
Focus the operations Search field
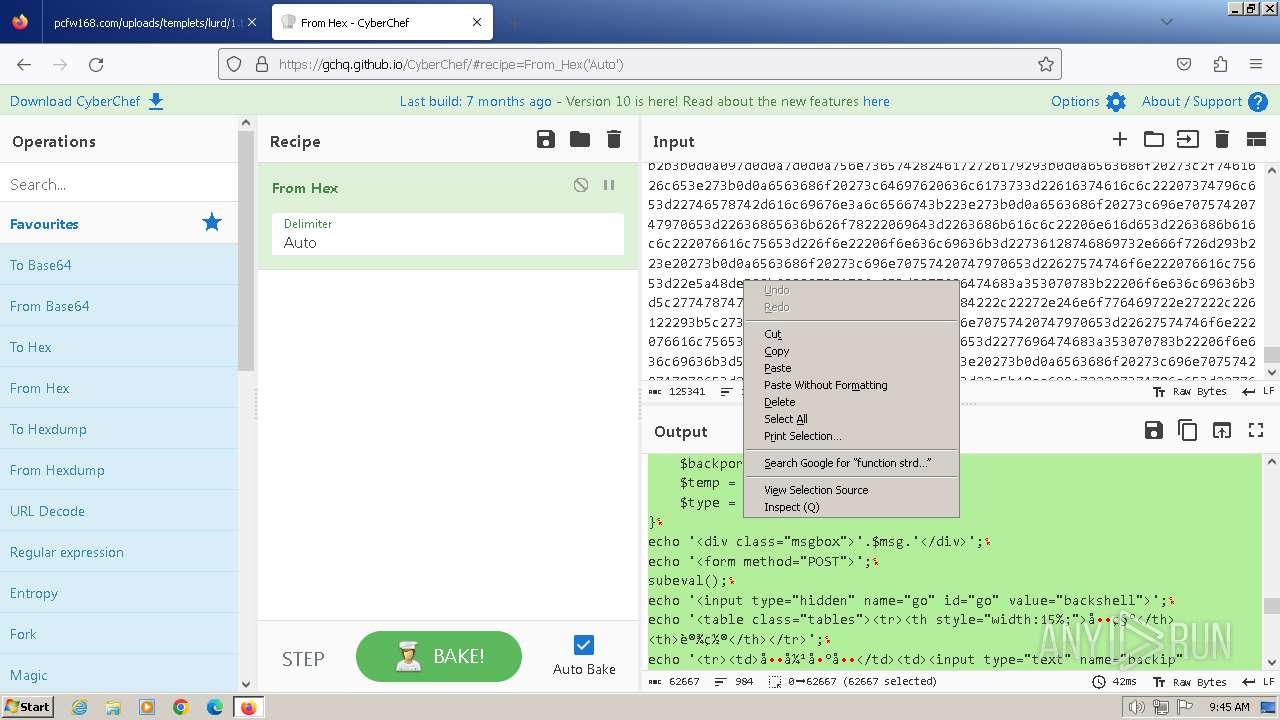click(118, 184)
